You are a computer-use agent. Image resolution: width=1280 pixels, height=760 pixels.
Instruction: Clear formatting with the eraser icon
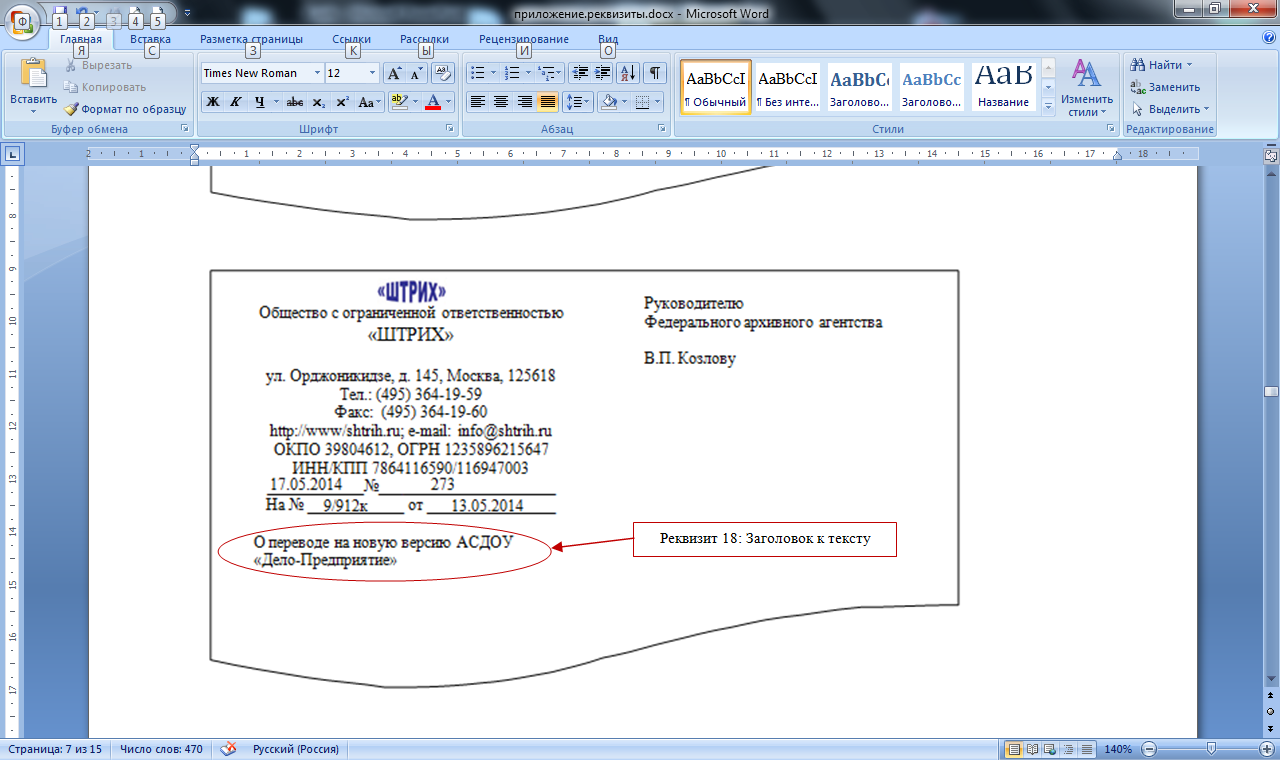(443, 73)
